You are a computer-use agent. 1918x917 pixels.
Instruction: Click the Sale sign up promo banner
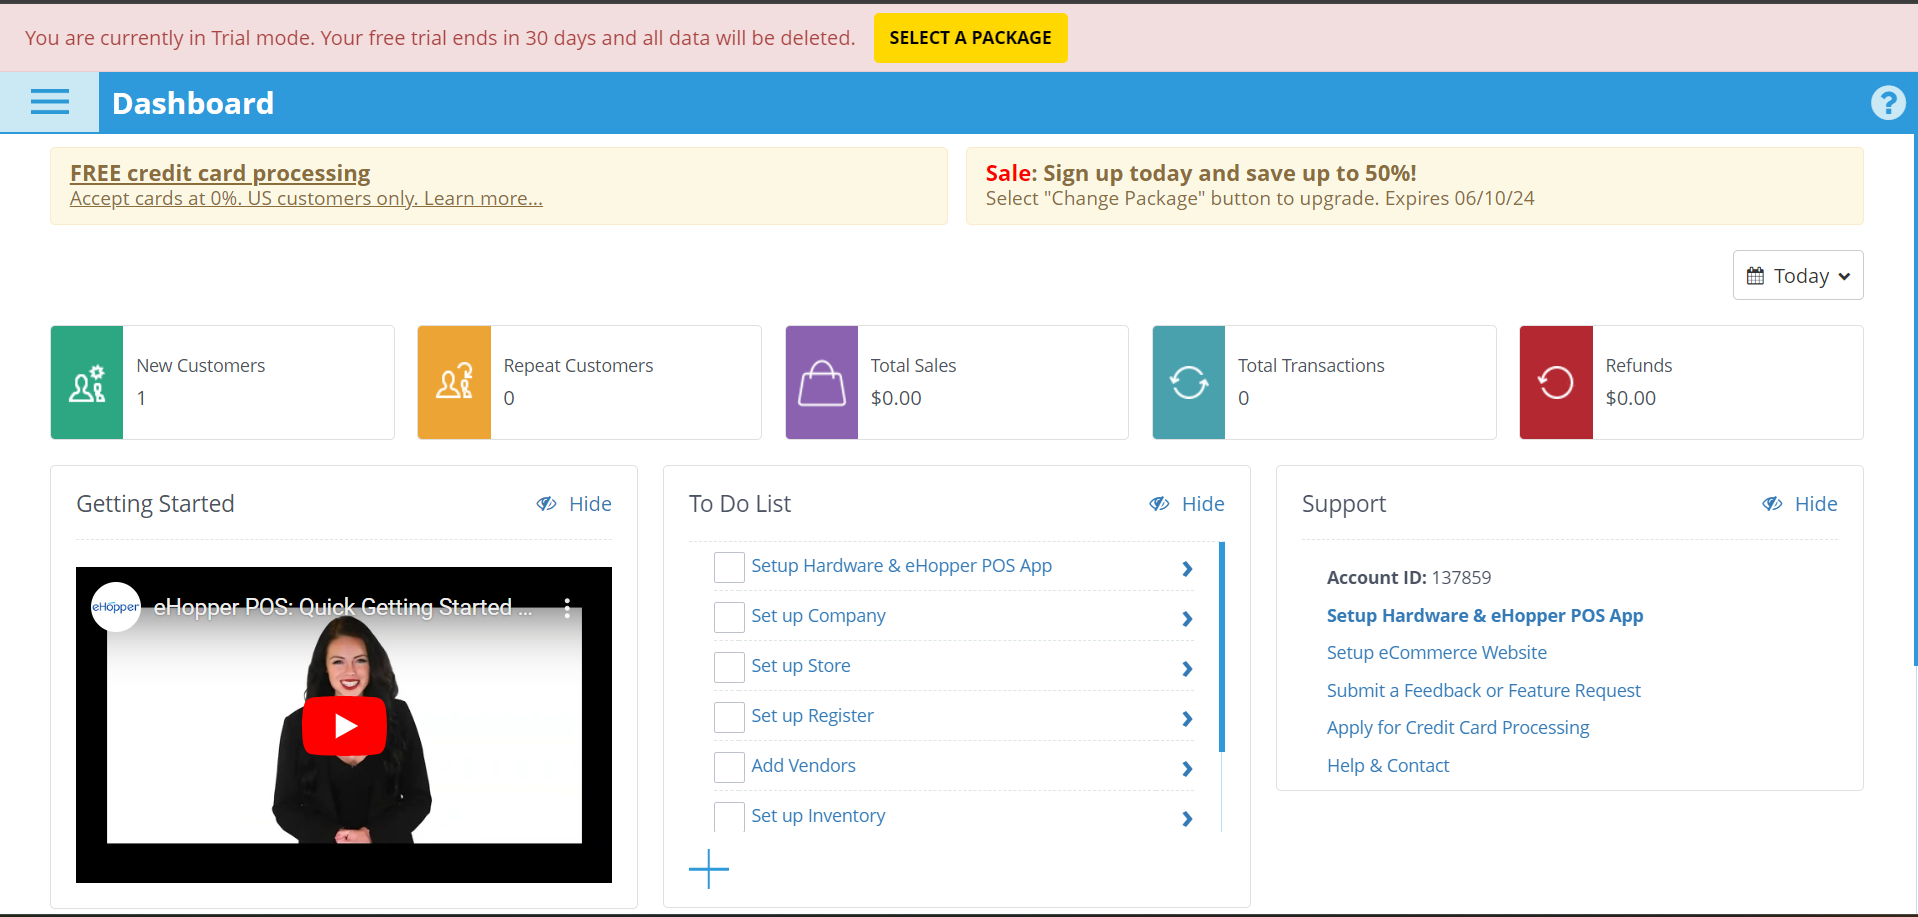1414,186
